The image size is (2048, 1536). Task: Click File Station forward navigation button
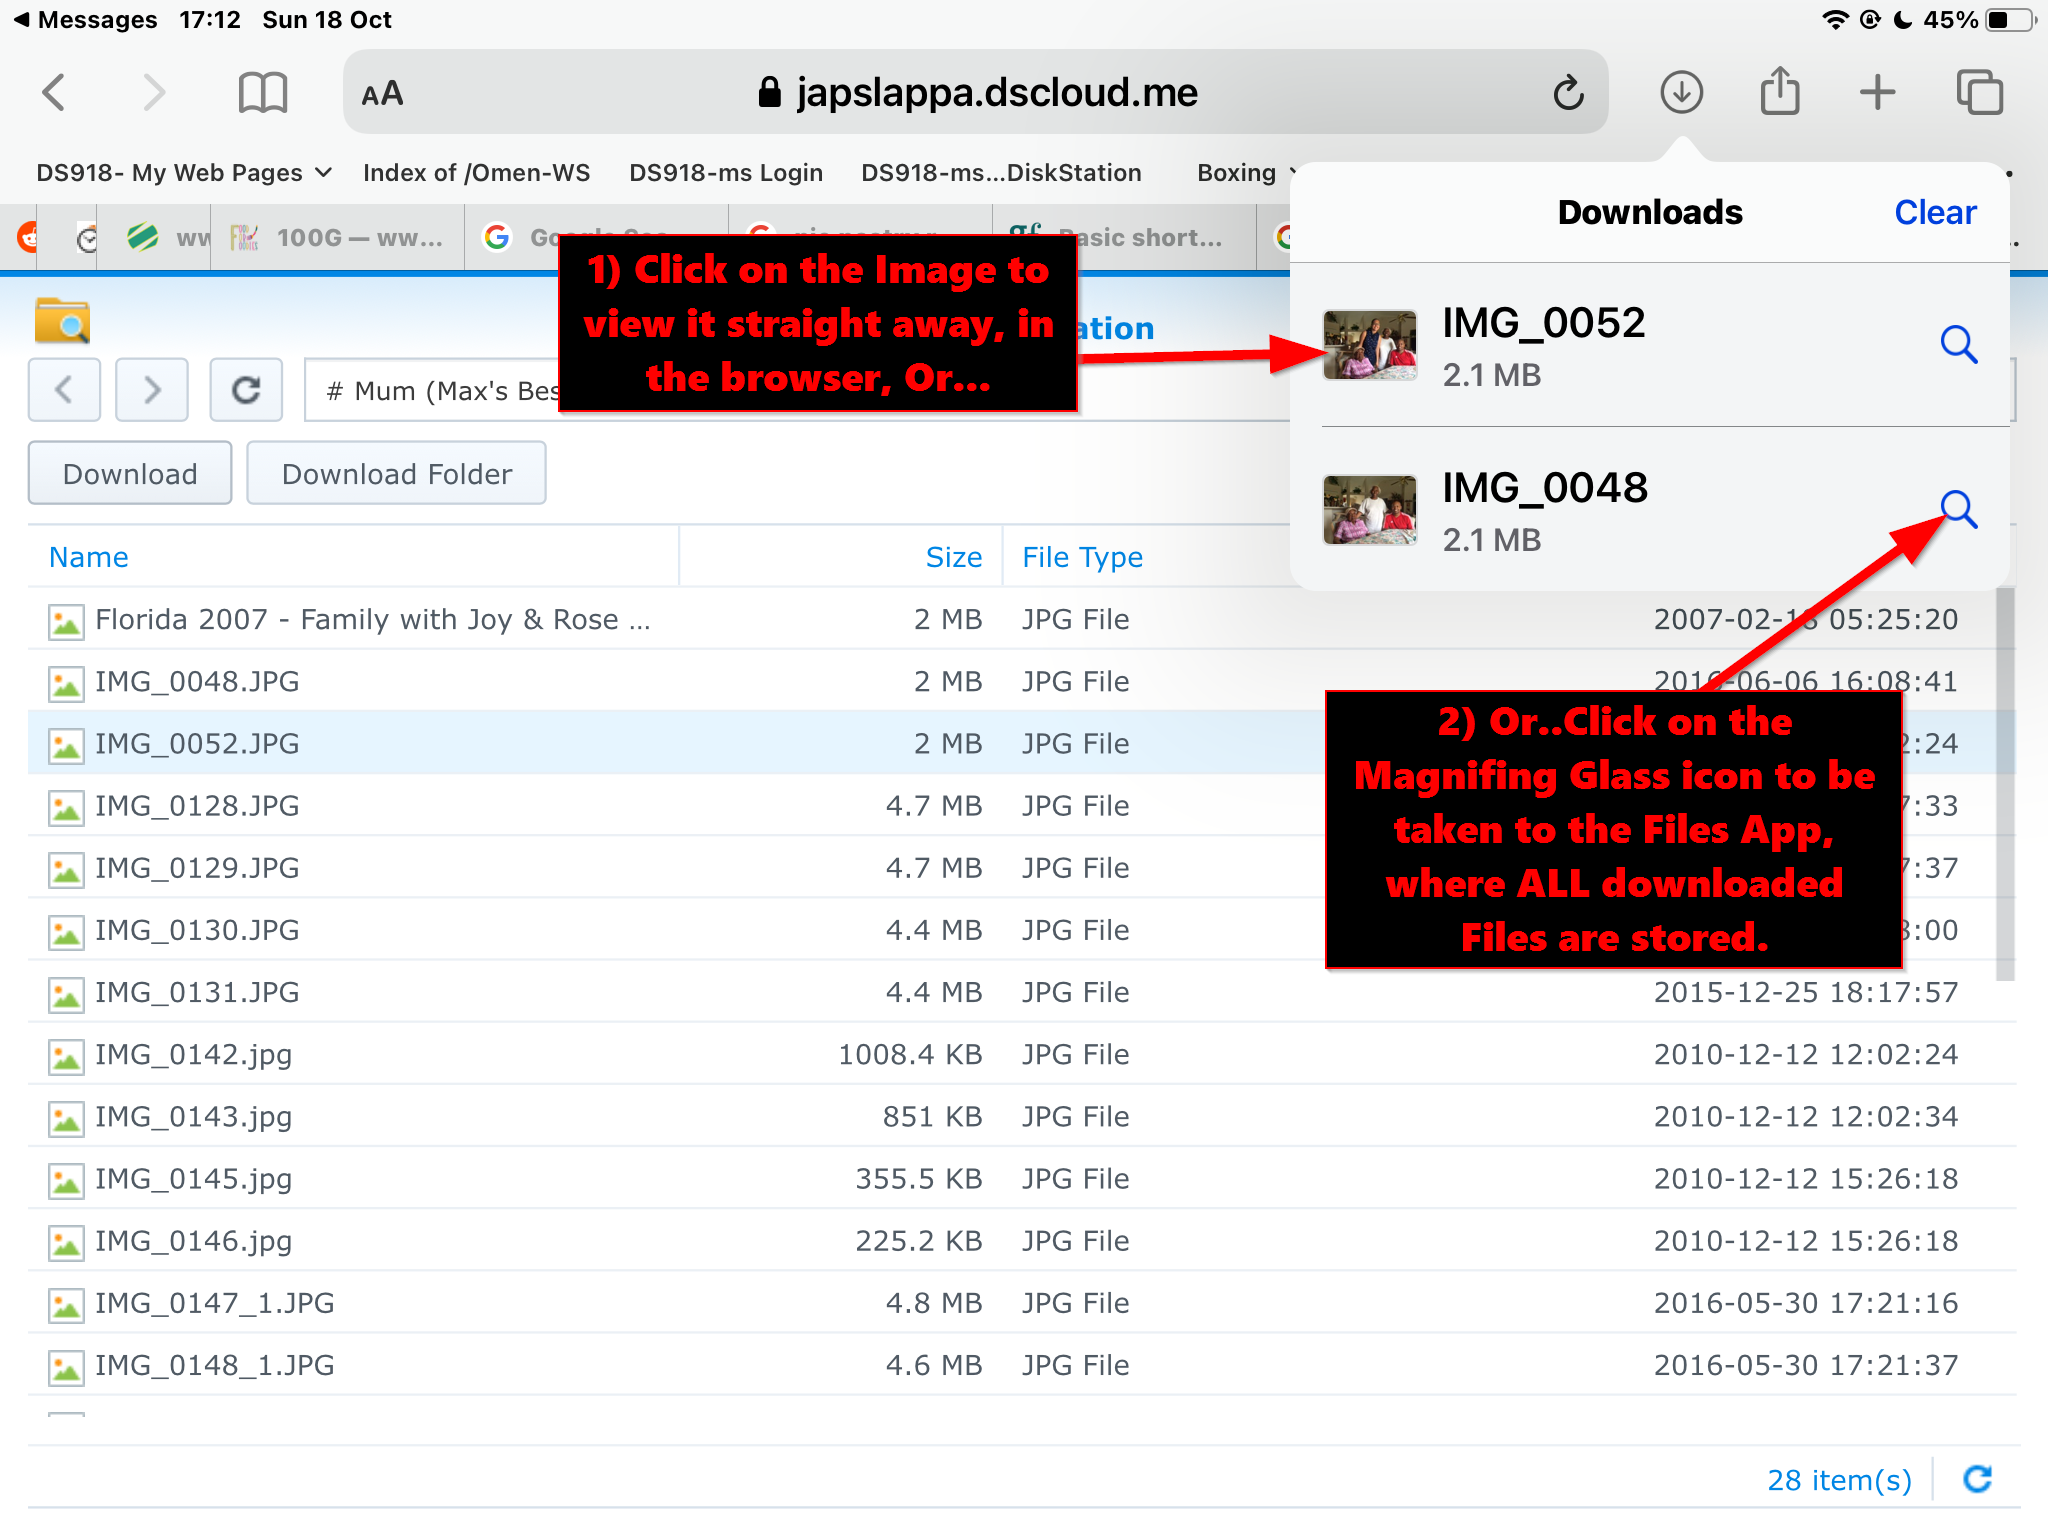pyautogui.click(x=152, y=389)
